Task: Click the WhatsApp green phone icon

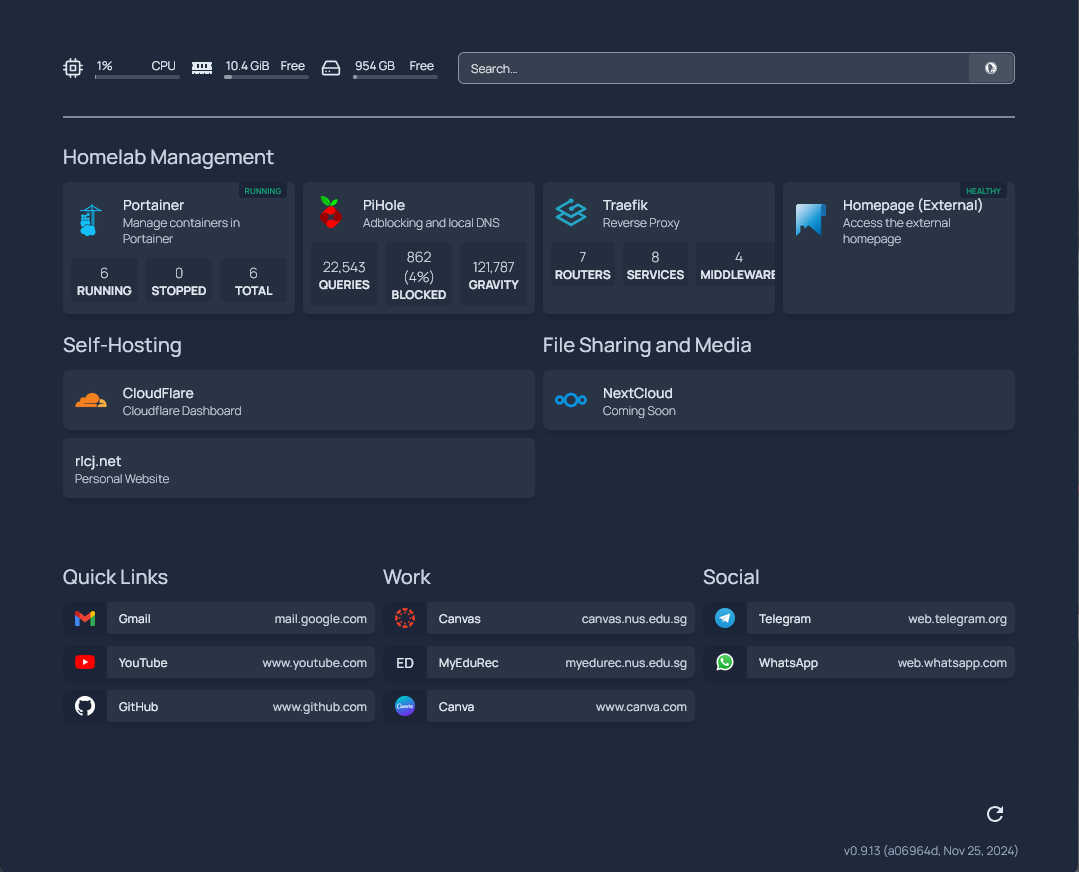Action: (725, 662)
